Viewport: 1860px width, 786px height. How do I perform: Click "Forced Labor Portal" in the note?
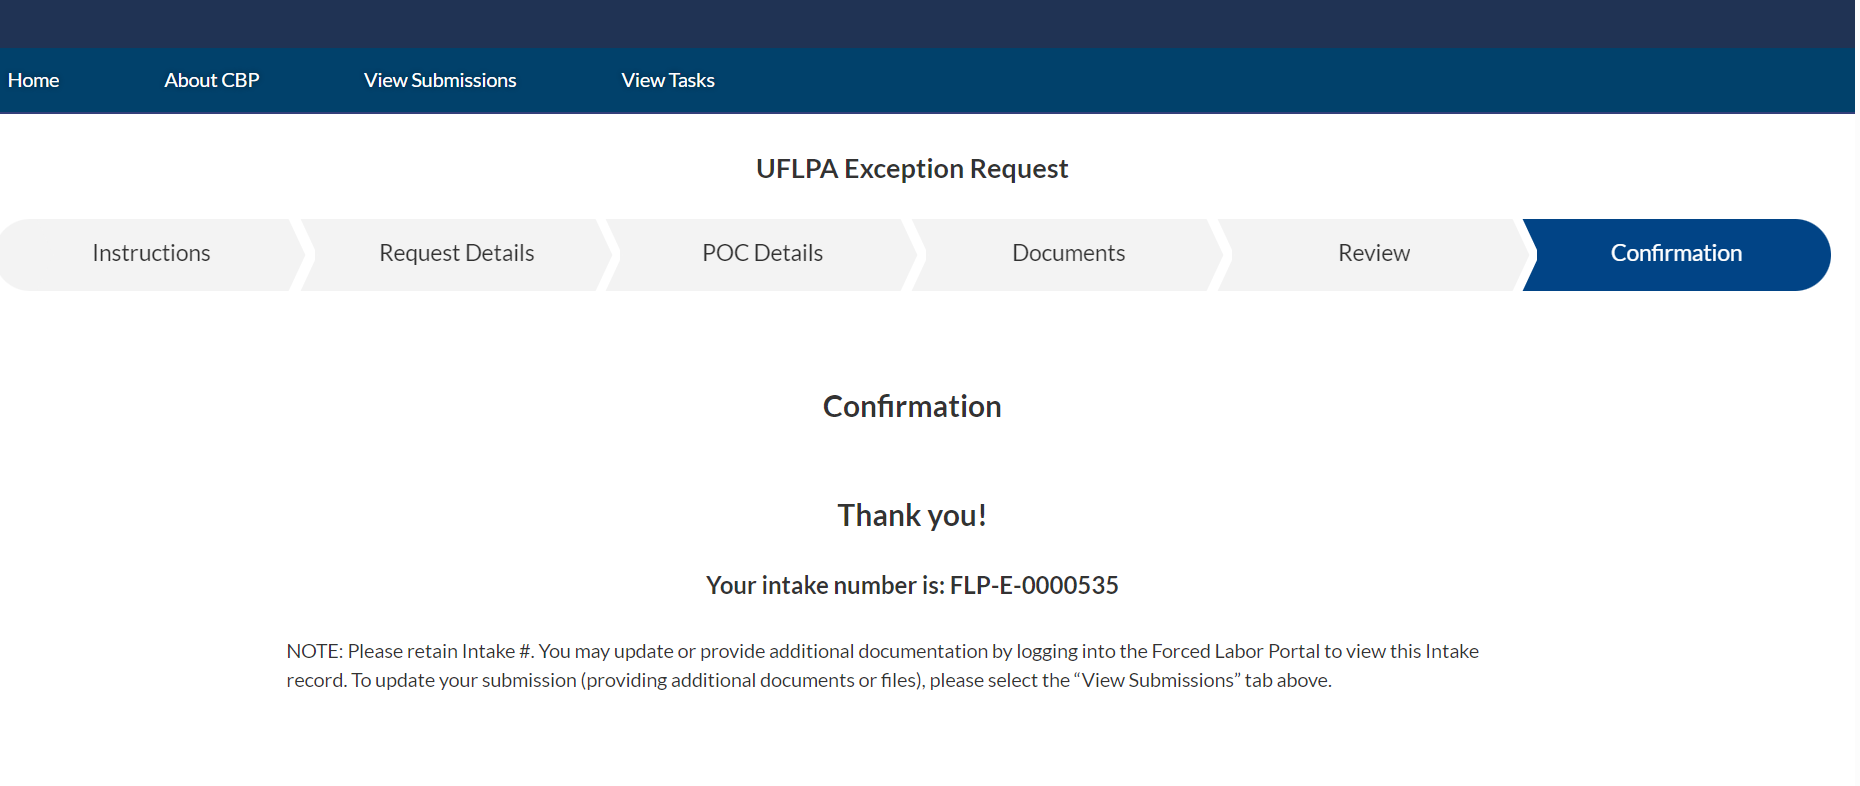click(x=1235, y=652)
